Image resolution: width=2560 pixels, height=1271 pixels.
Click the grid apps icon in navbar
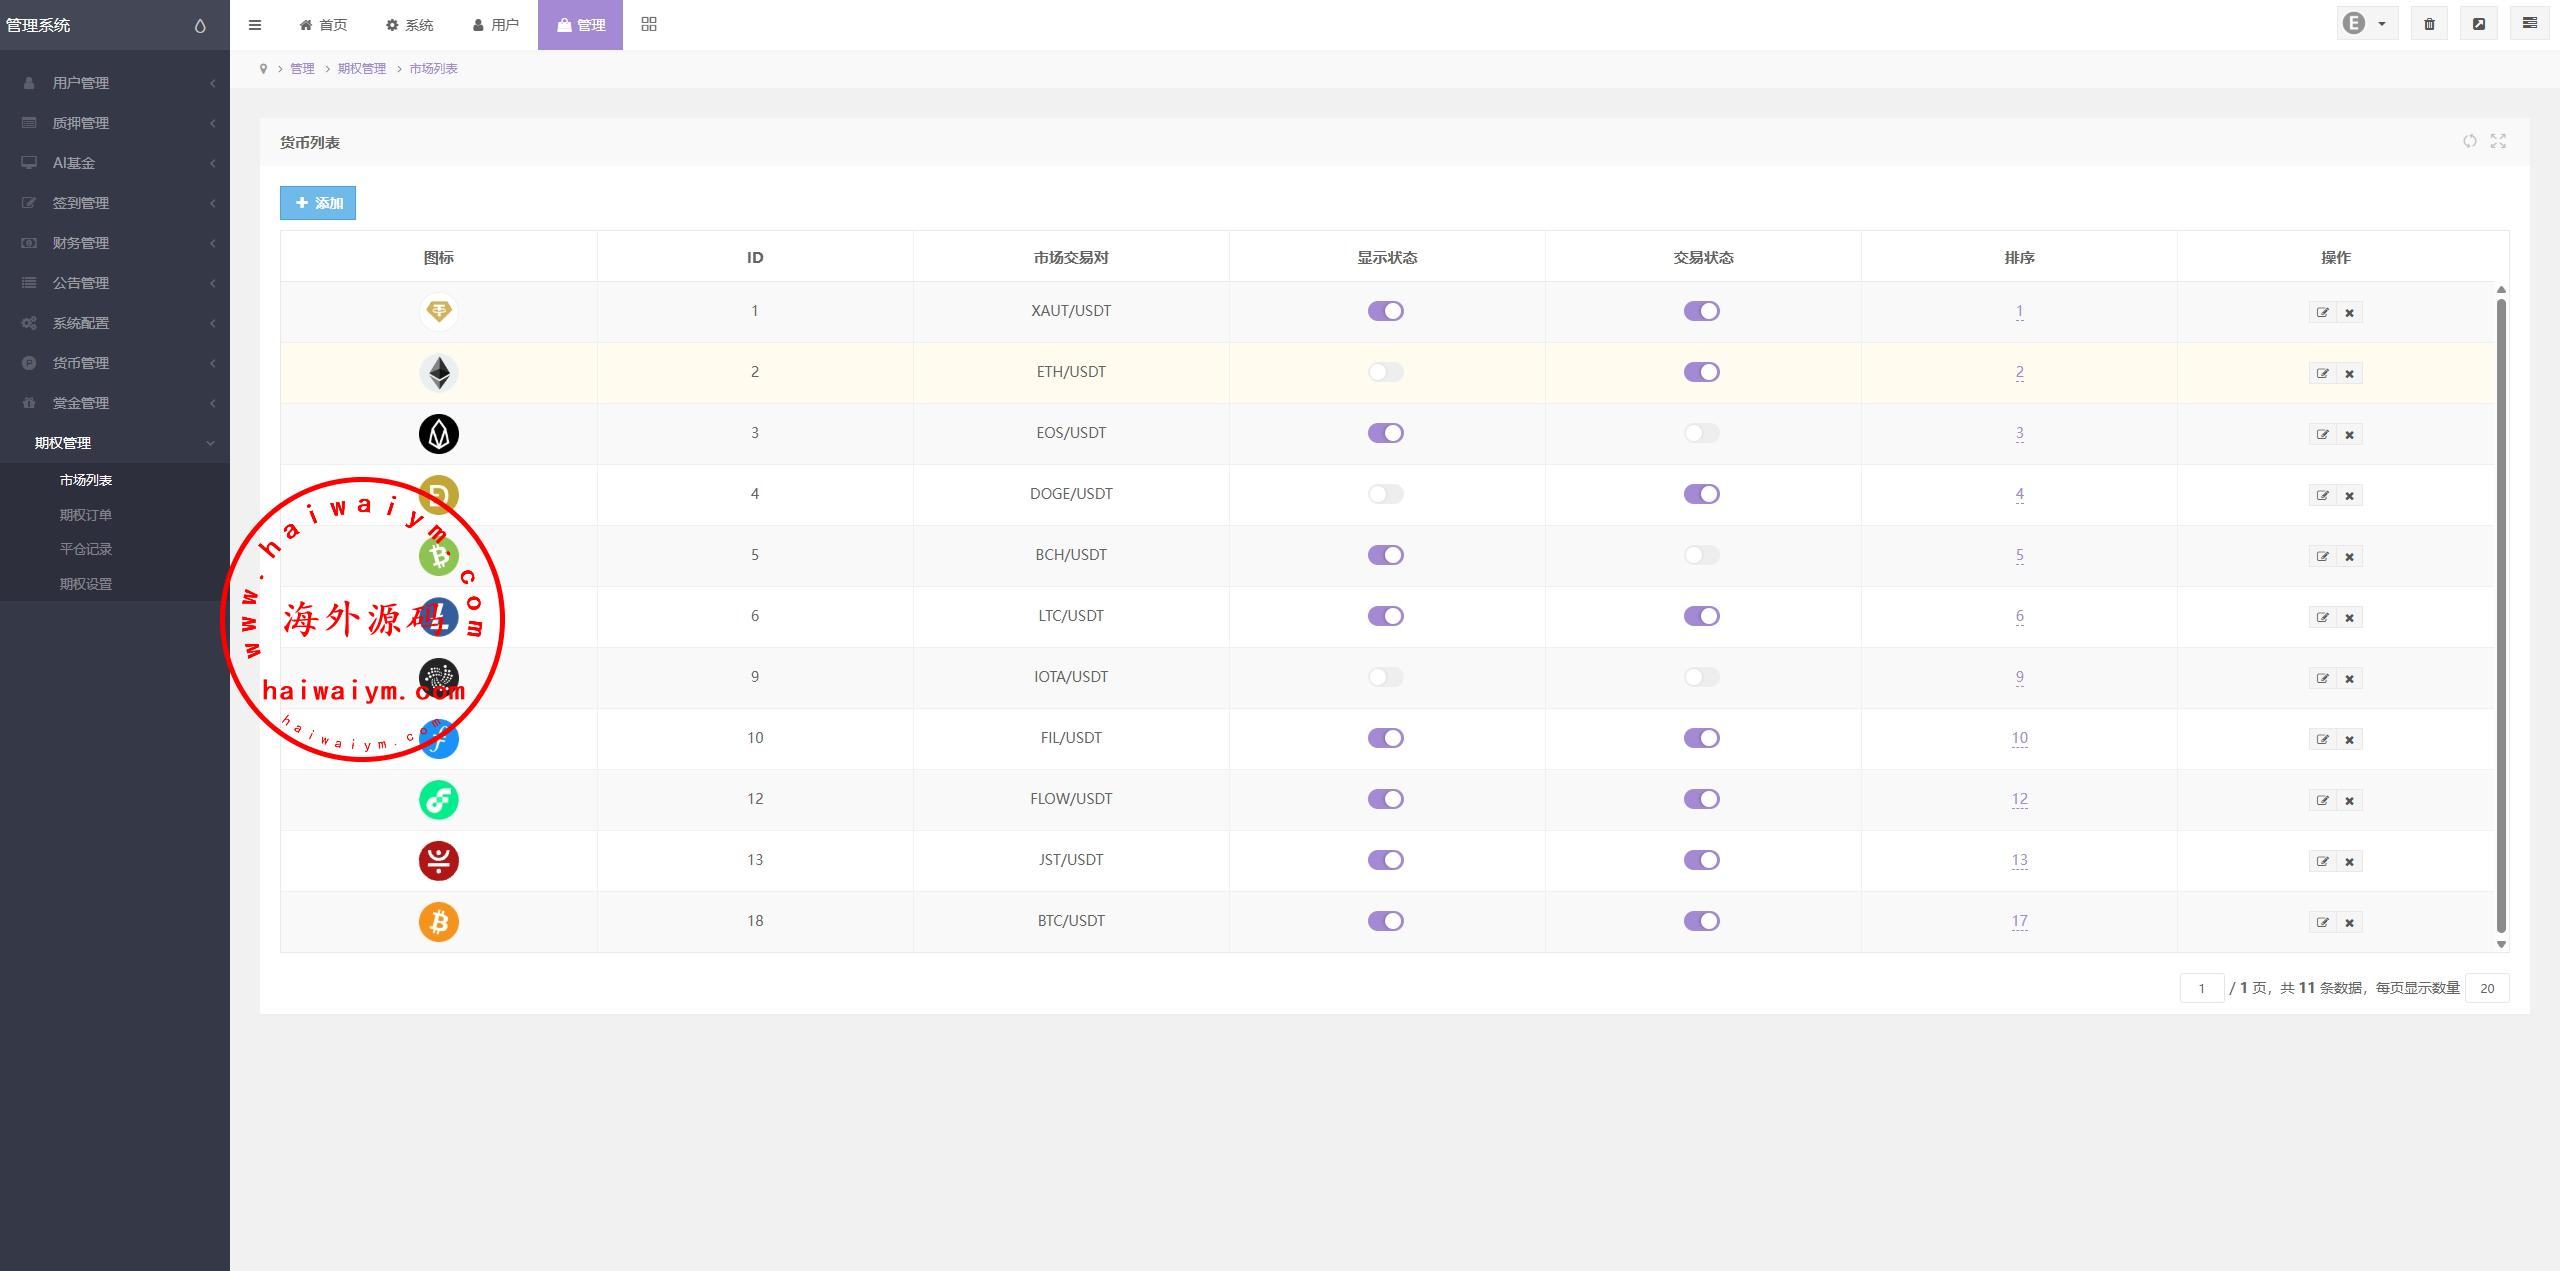649,24
